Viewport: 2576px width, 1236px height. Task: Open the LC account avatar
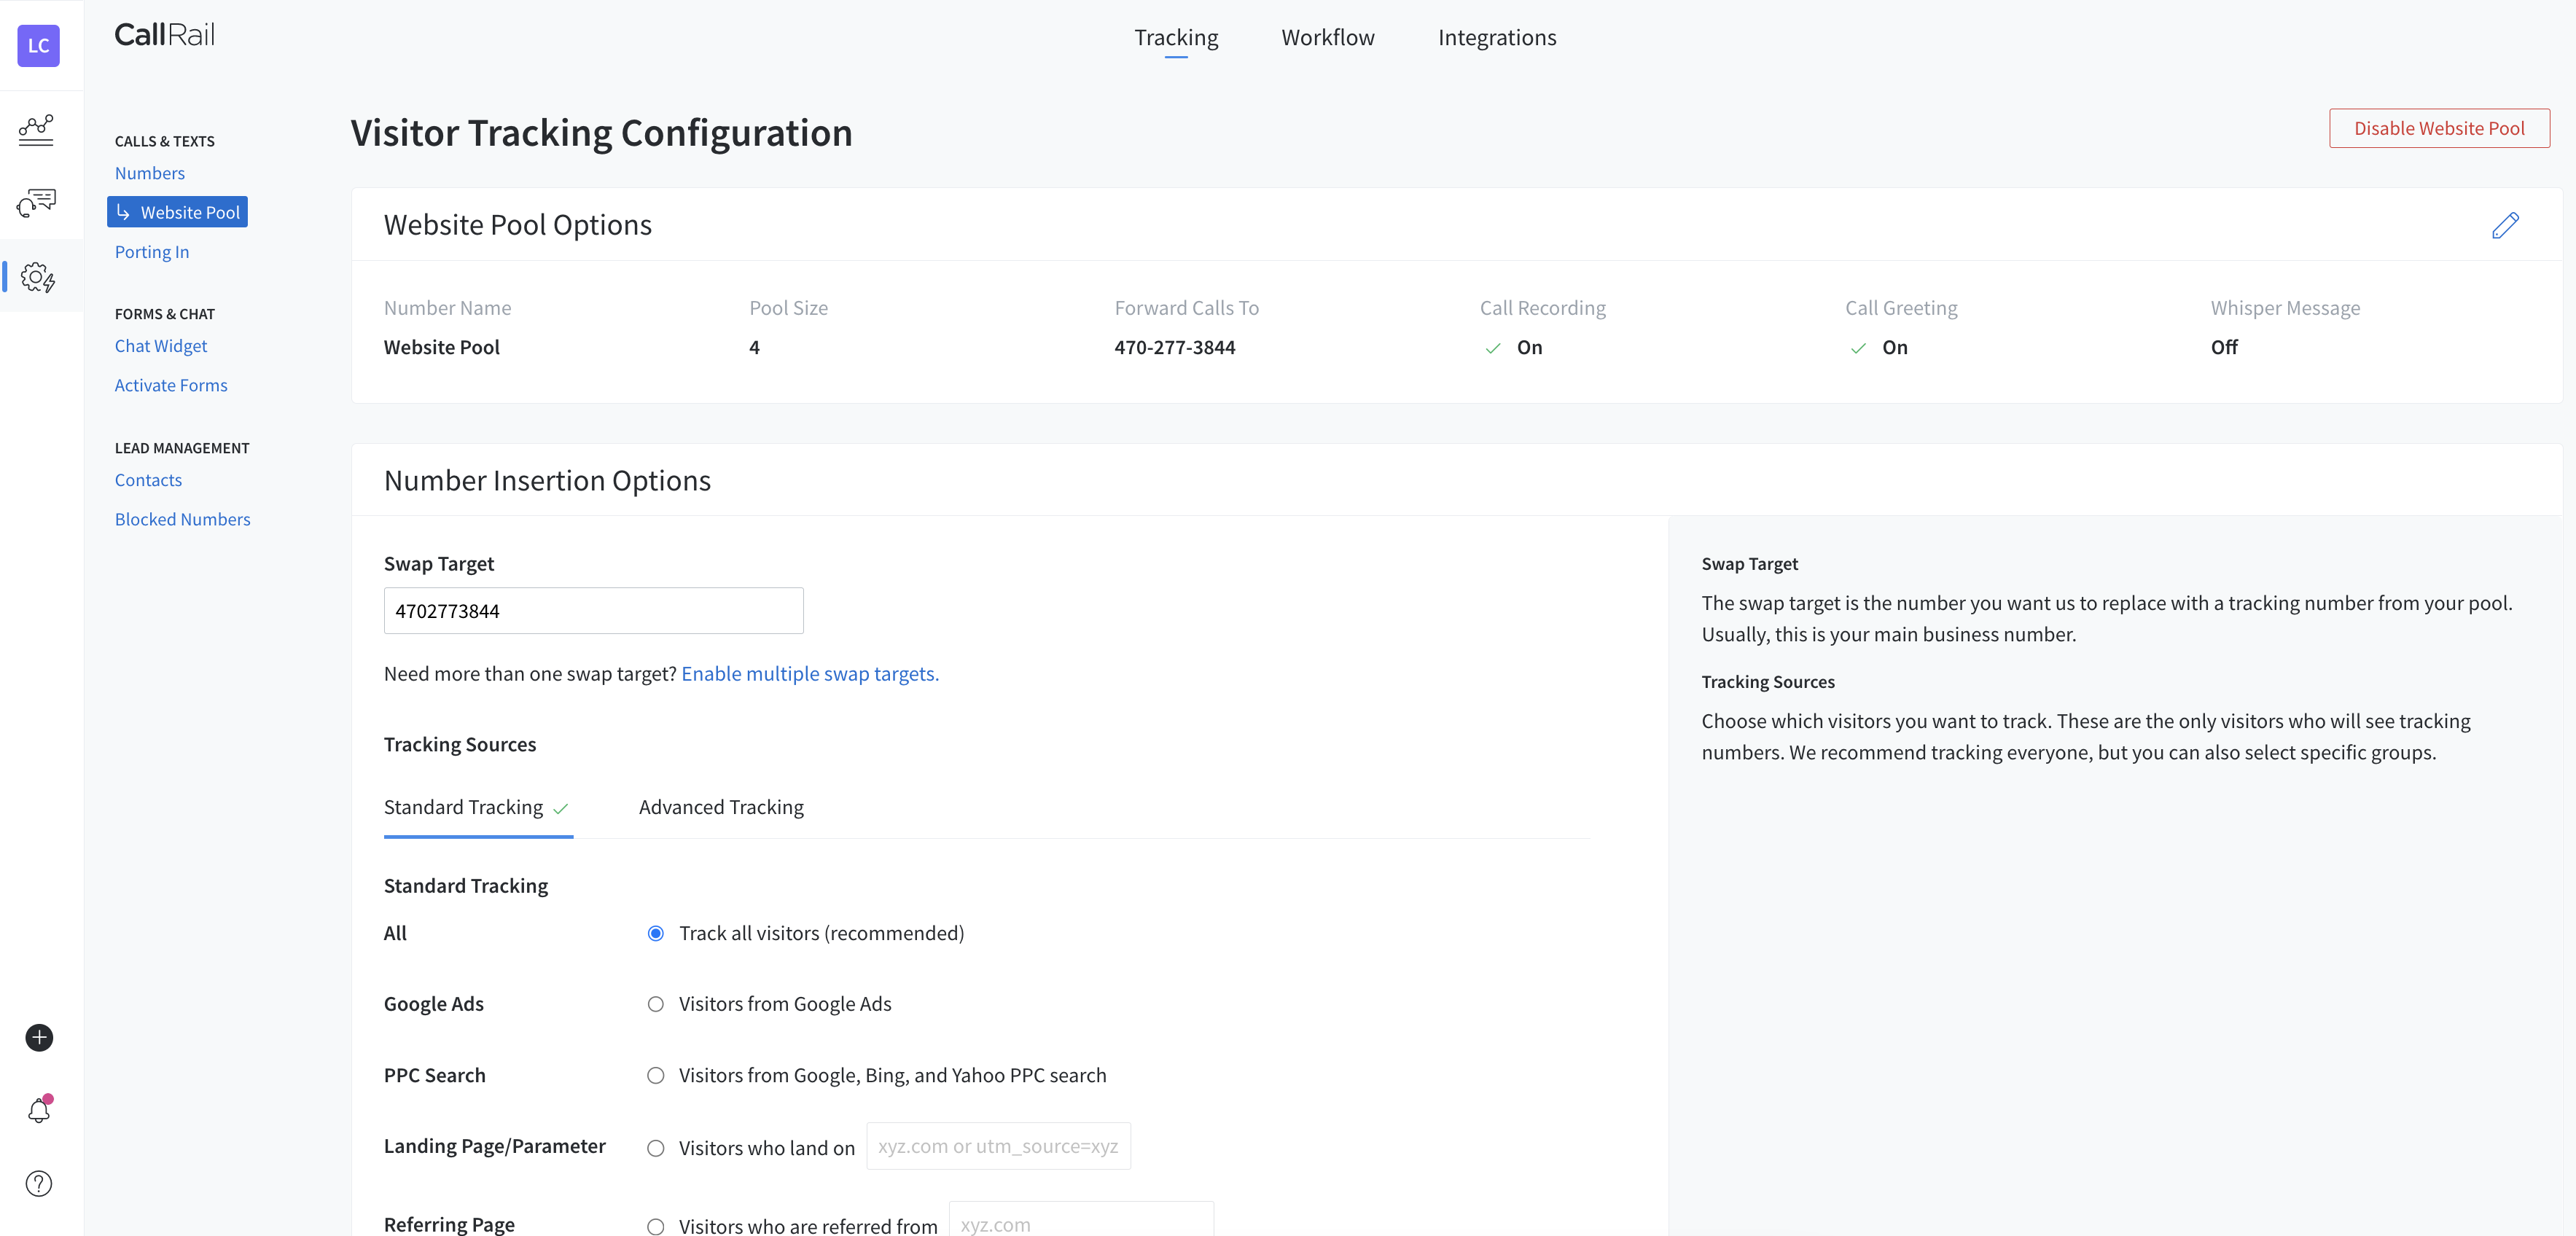(x=38, y=46)
